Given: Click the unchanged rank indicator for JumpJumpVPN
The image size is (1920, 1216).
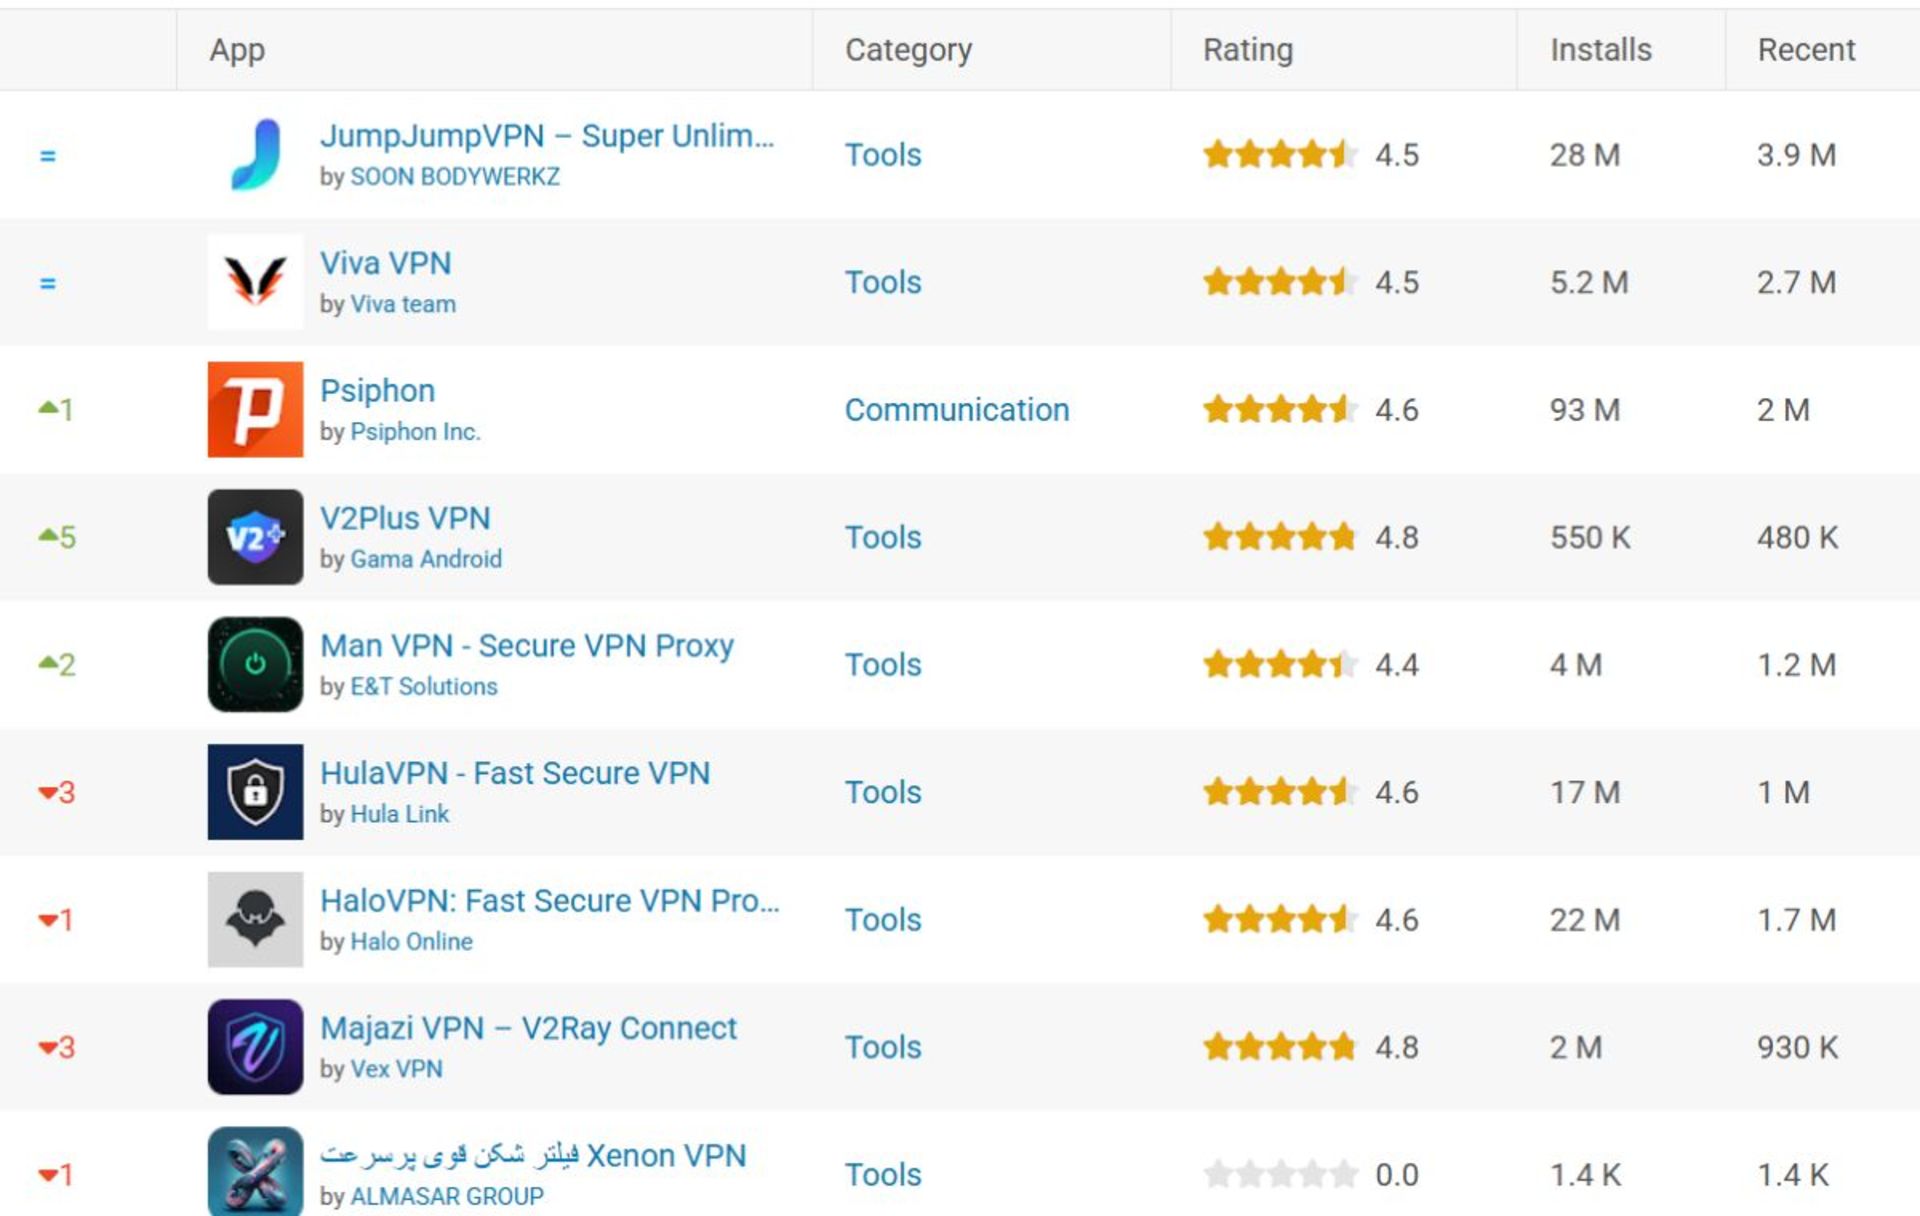Looking at the screenshot, I should tap(47, 155).
